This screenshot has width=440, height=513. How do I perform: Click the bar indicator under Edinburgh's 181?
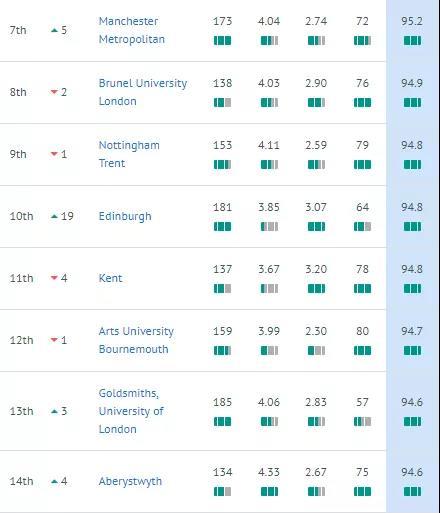coord(222,227)
